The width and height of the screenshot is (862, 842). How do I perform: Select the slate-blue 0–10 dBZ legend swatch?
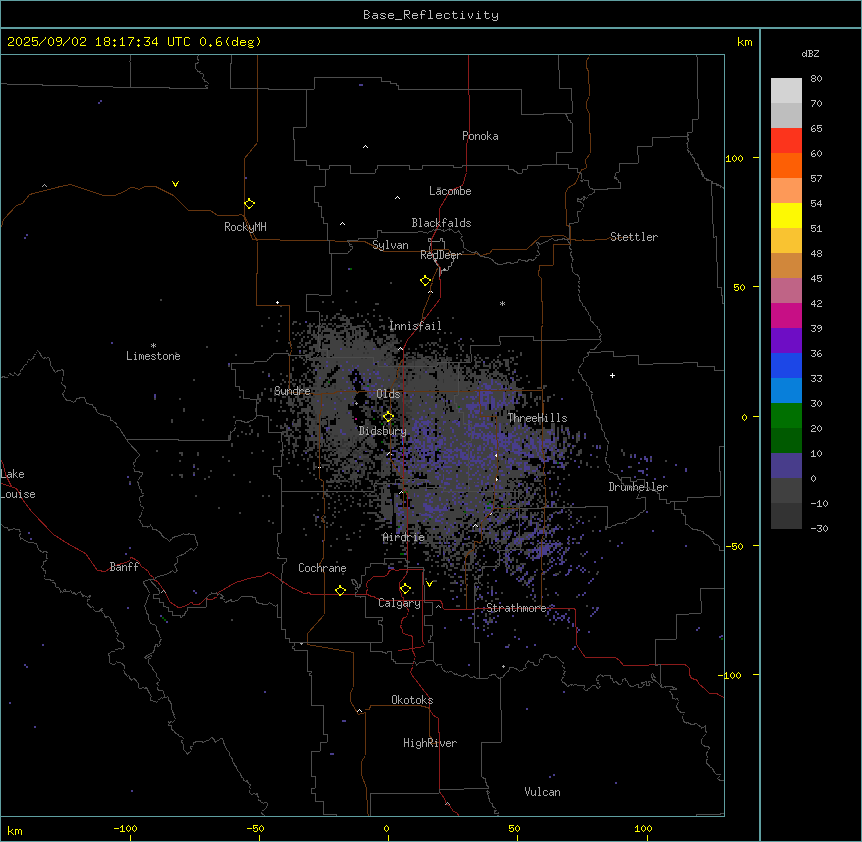[x=786, y=466]
